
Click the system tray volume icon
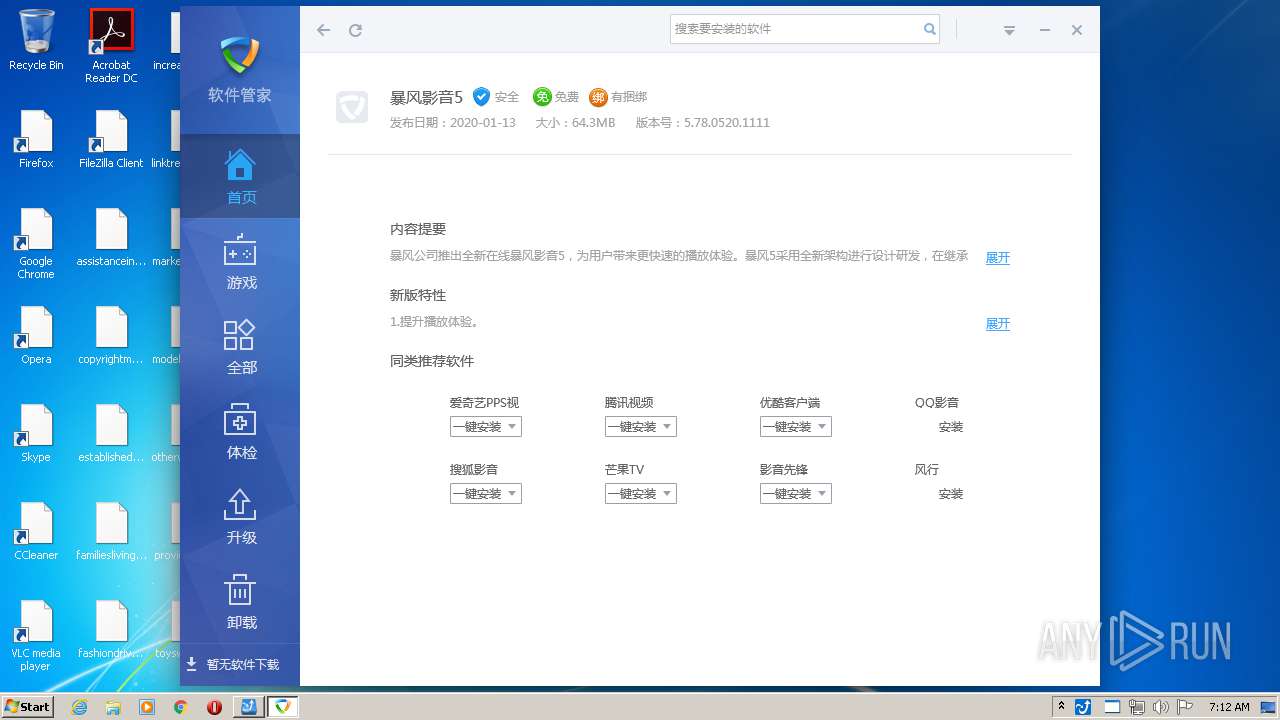tap(1161, 707)
